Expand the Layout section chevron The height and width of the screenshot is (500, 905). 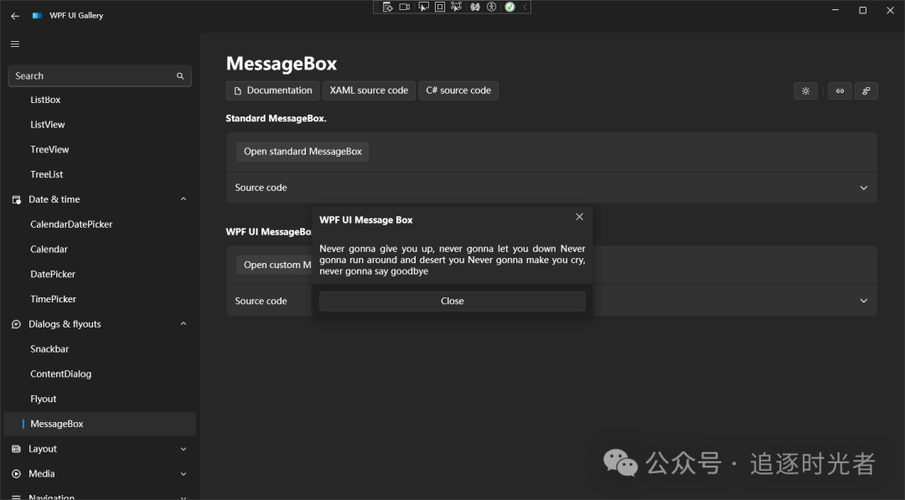tap(184, 449)
